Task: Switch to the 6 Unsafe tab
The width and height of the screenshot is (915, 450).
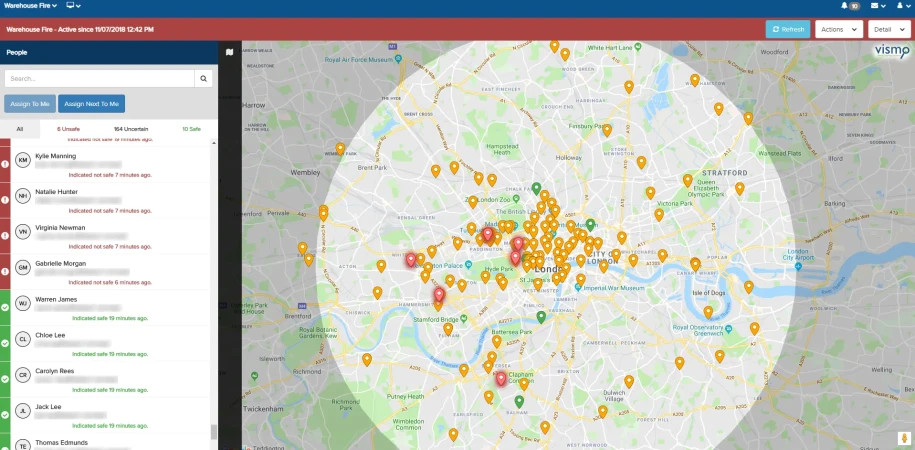Action: pos(68,129)
